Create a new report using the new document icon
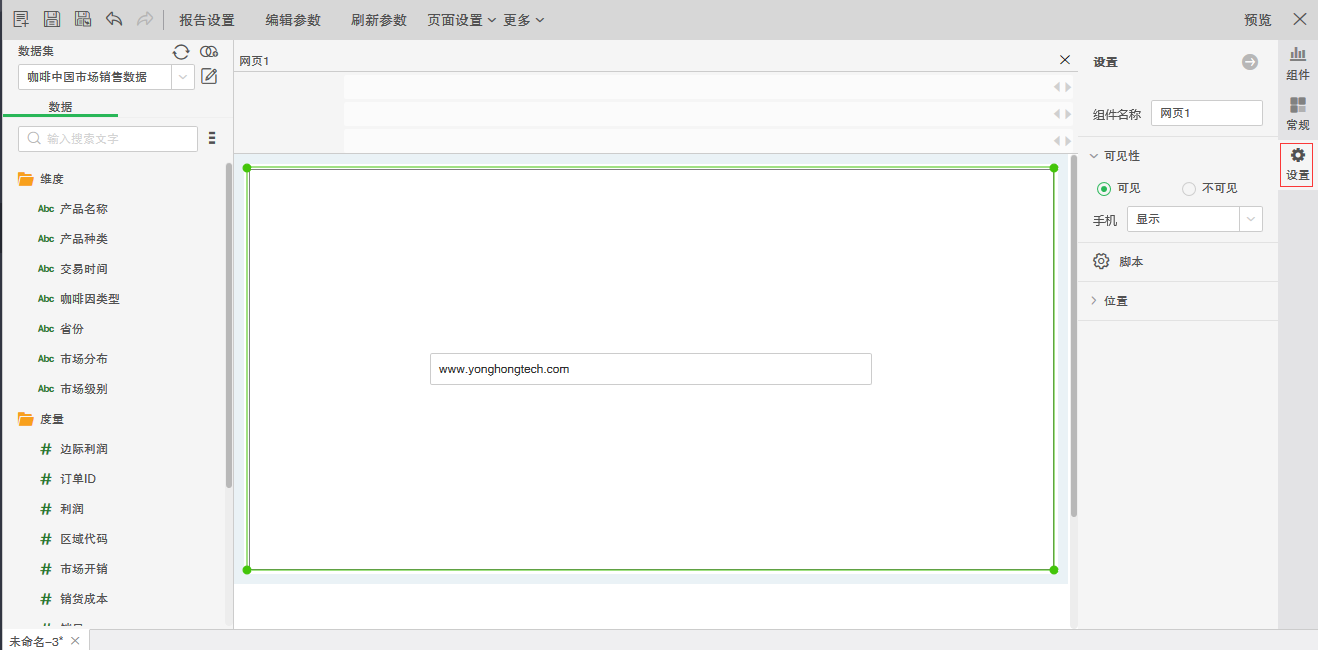This screenshot has width=1318, height=650. (20, 18)
